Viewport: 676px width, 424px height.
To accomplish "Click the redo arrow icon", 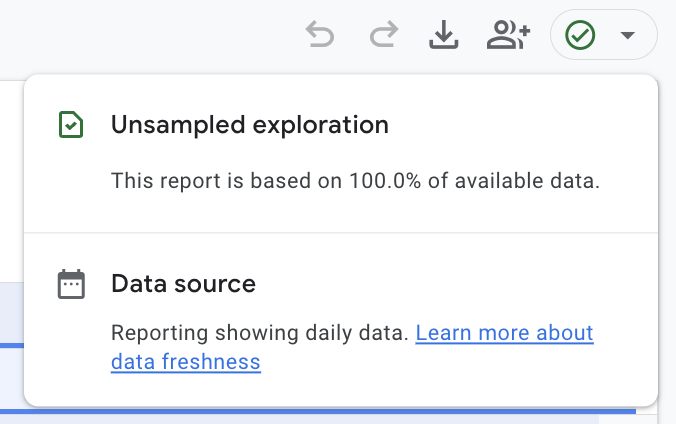I will coord(383,36).
